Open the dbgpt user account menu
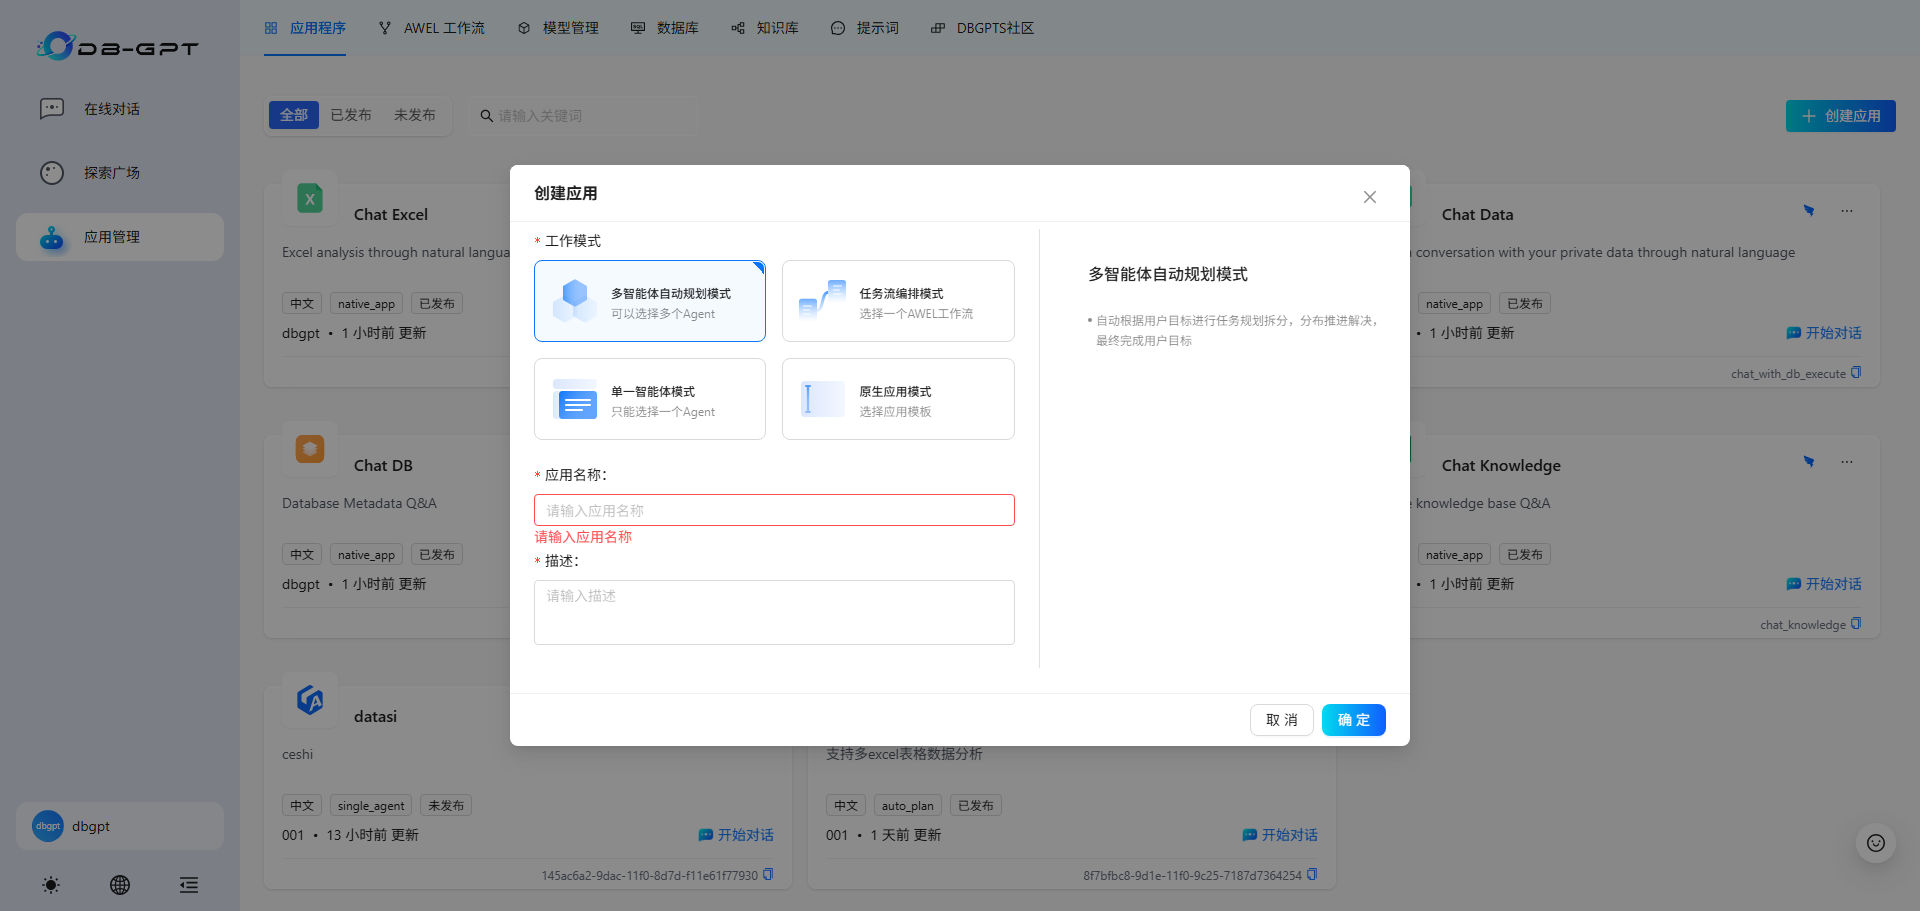The image size is (1920, 911). point(119,826)
